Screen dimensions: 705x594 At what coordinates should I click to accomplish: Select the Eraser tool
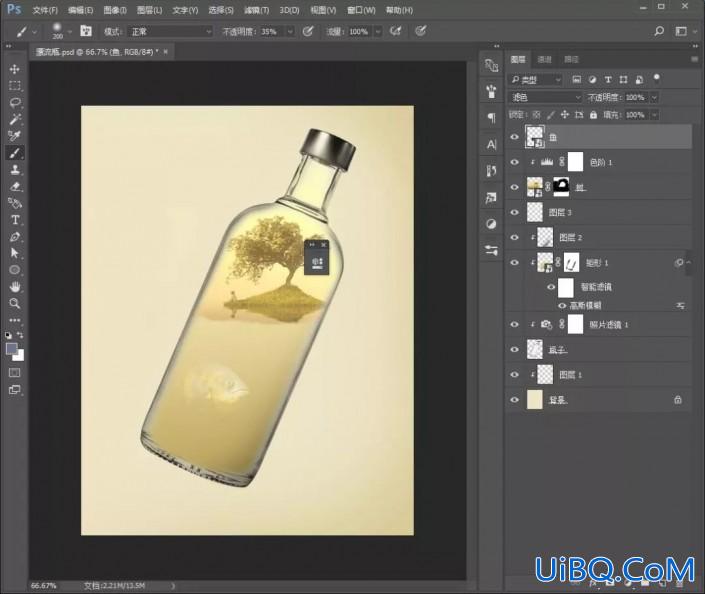(x=14, y=186)
